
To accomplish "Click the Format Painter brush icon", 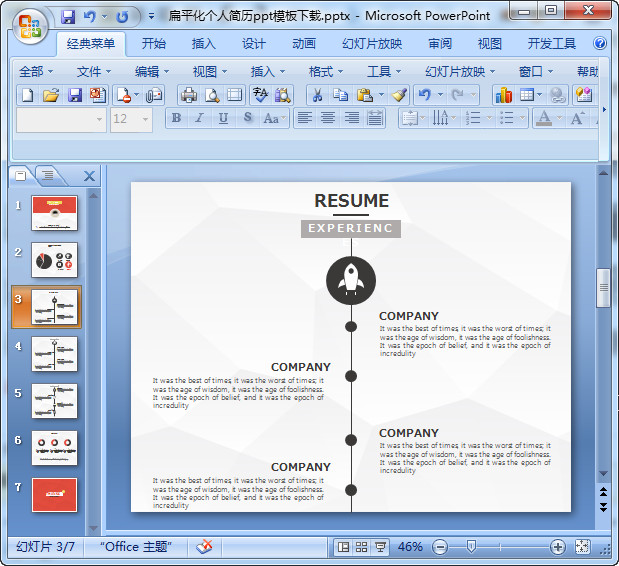I will tap(399, 95).
